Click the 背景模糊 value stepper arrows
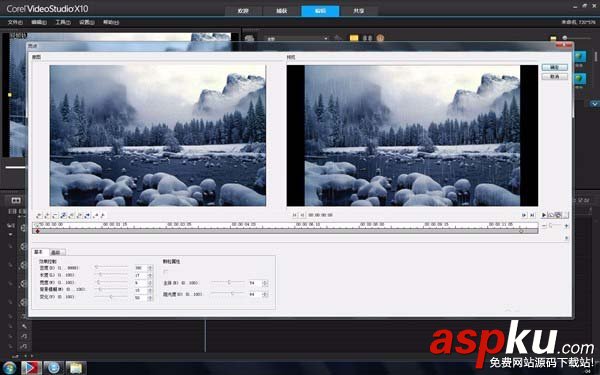The height and width of the screenshot is (375, 600). pyautogui.click(x=150, y=290)
